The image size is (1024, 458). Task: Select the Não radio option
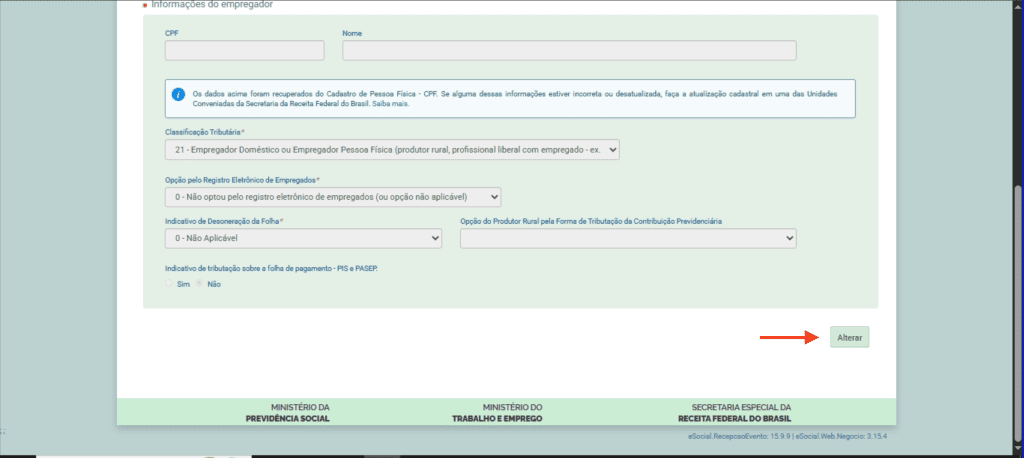200,284
